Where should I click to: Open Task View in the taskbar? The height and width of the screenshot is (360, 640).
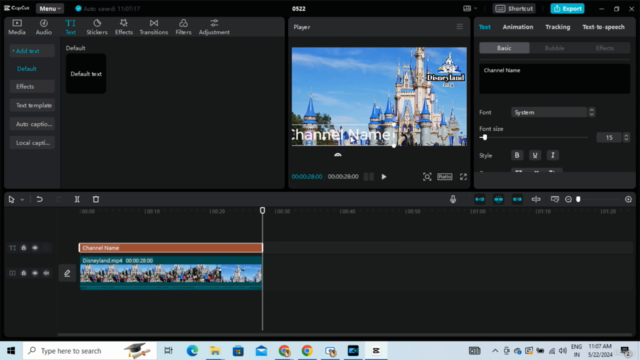click(168, 351)
